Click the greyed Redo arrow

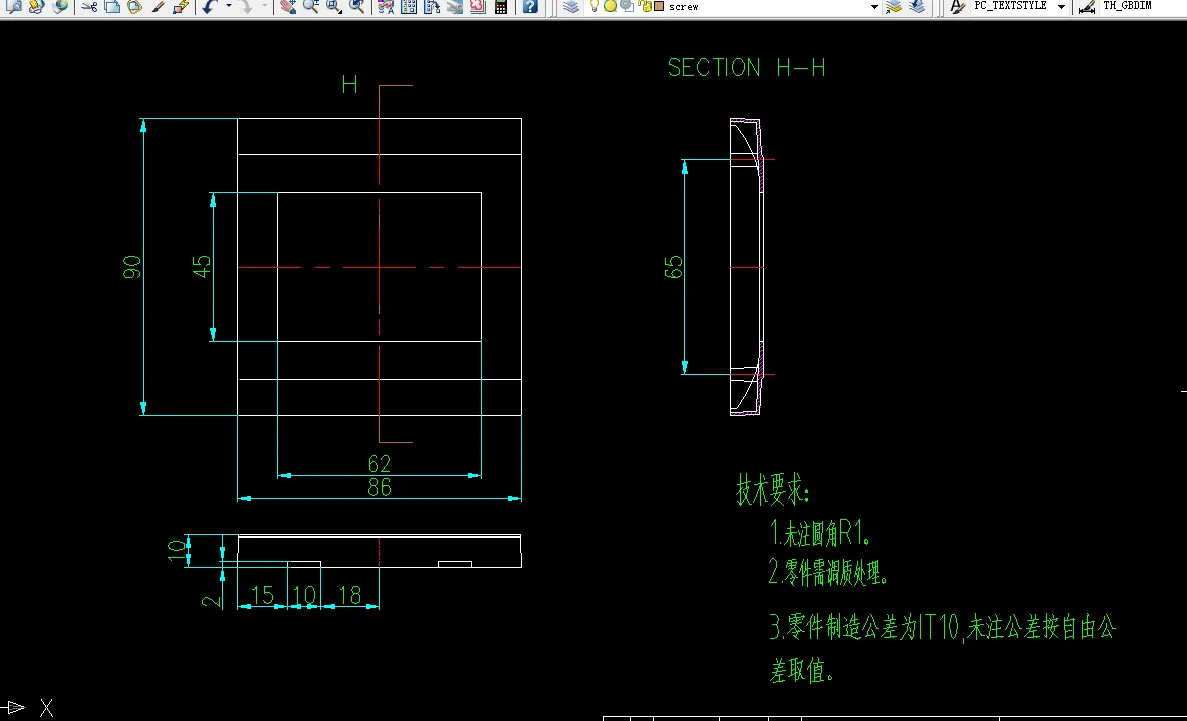[246, 6]
